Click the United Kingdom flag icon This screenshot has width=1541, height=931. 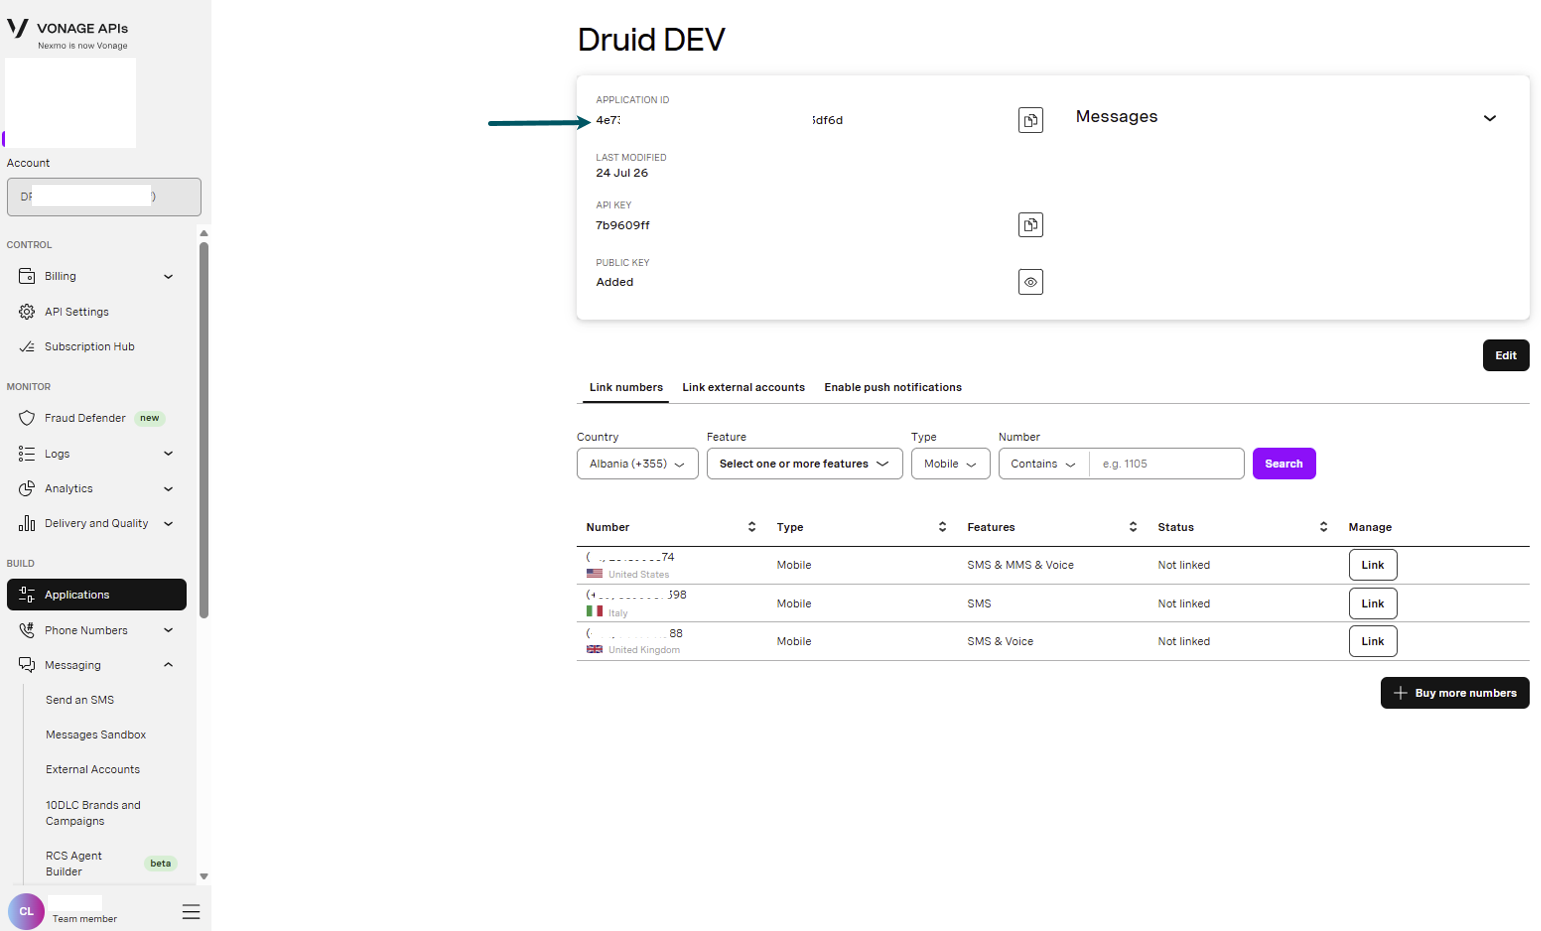click(x=595, y=649)
